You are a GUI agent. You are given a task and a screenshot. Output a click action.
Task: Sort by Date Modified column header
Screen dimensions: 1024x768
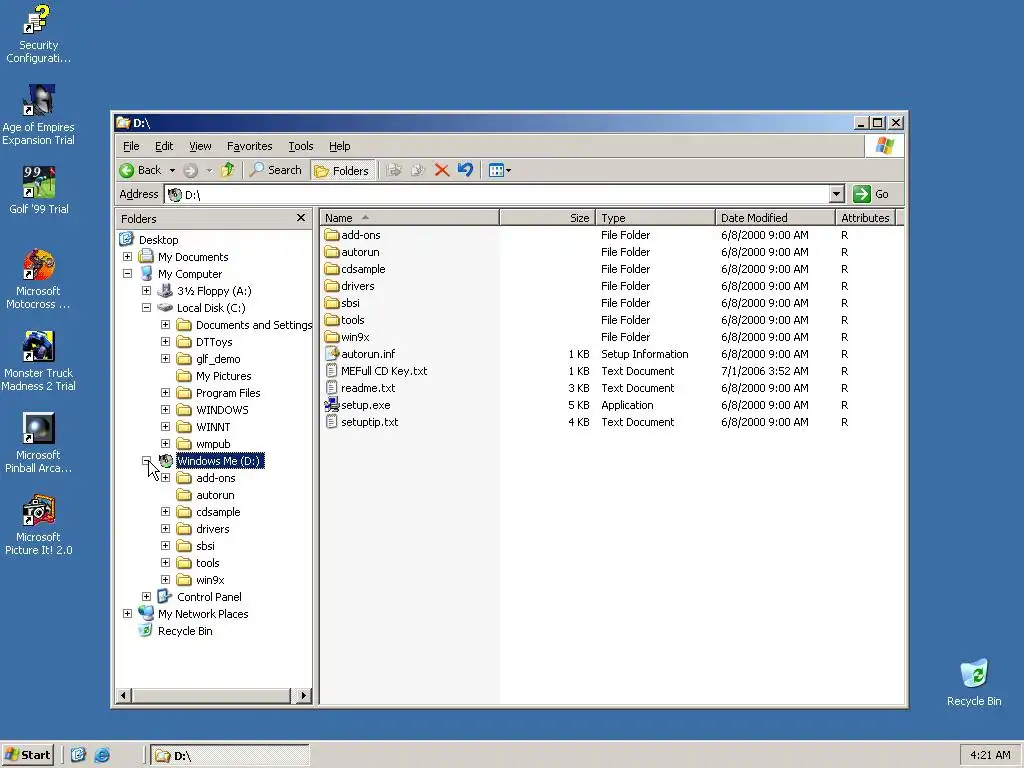(775, 218)
